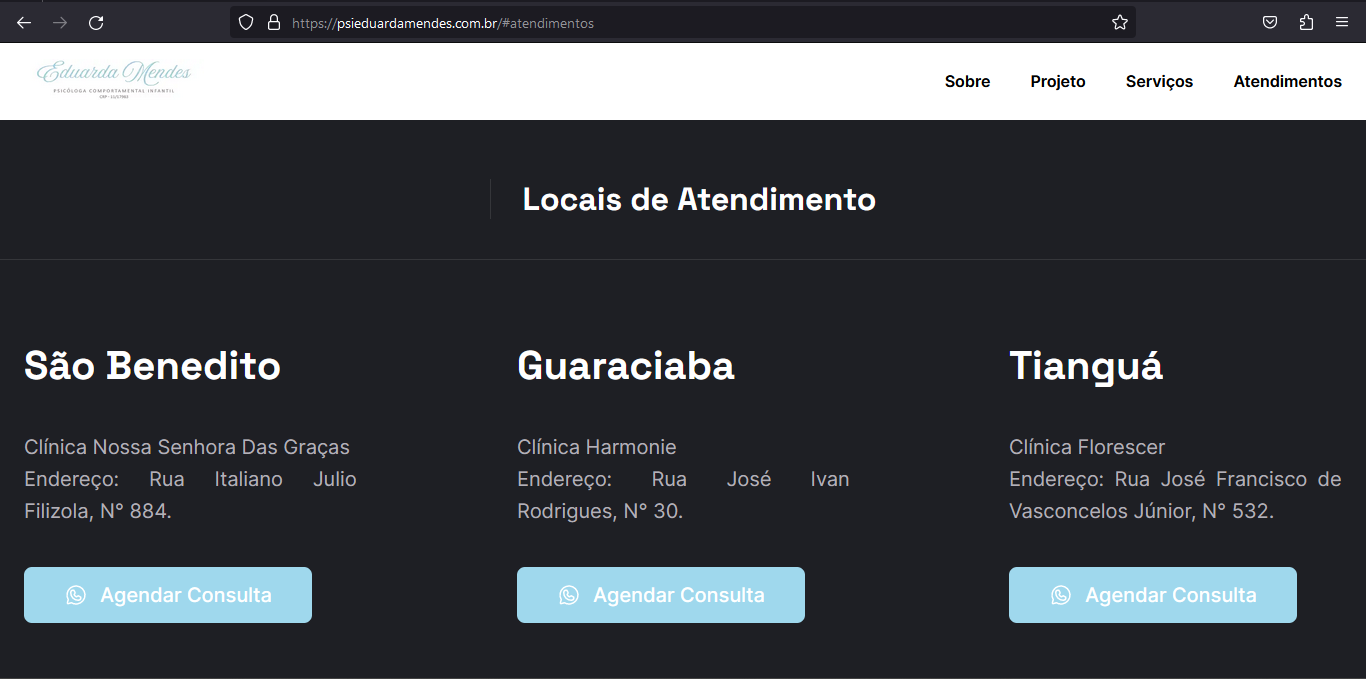Click the WhatsApp icon on Guaraciaba's button
The width and height of the screenshot is (1366, 679).
[x=570, y=594]
